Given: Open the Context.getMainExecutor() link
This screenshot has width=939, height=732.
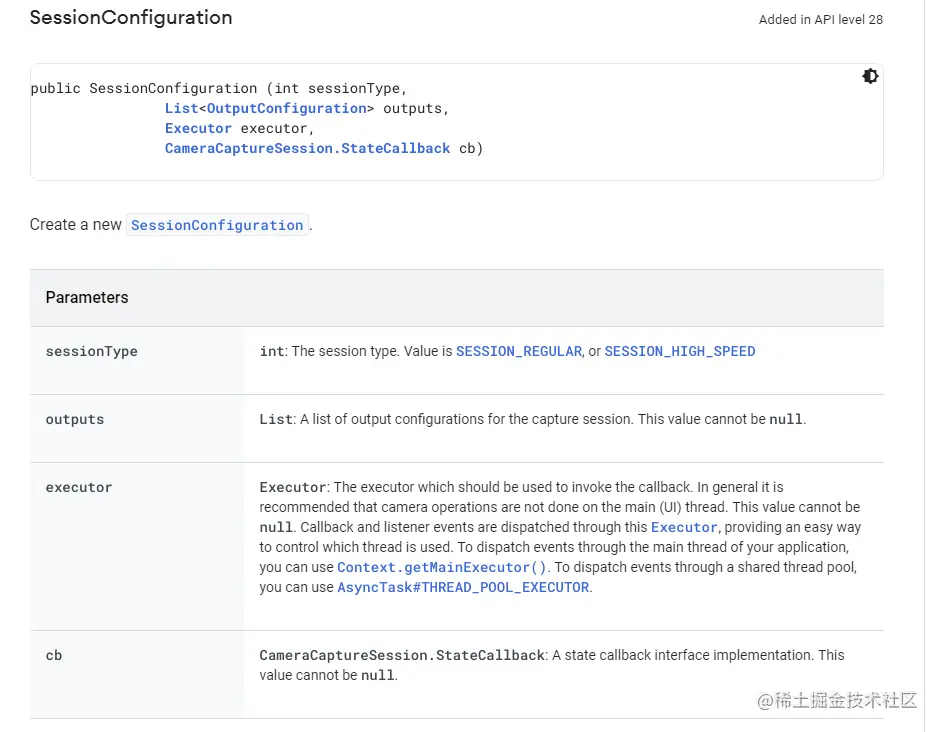Looking at the screenshot, I should (442, 567).
